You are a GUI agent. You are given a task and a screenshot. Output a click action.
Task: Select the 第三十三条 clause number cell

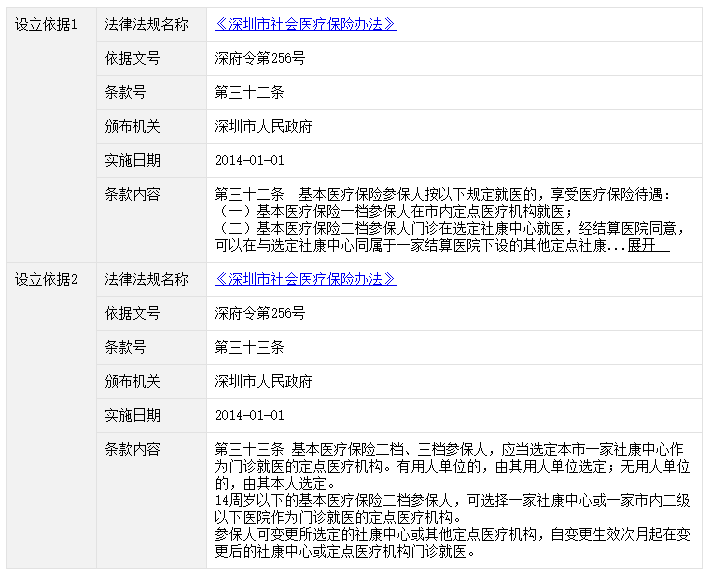pos(250,347)
